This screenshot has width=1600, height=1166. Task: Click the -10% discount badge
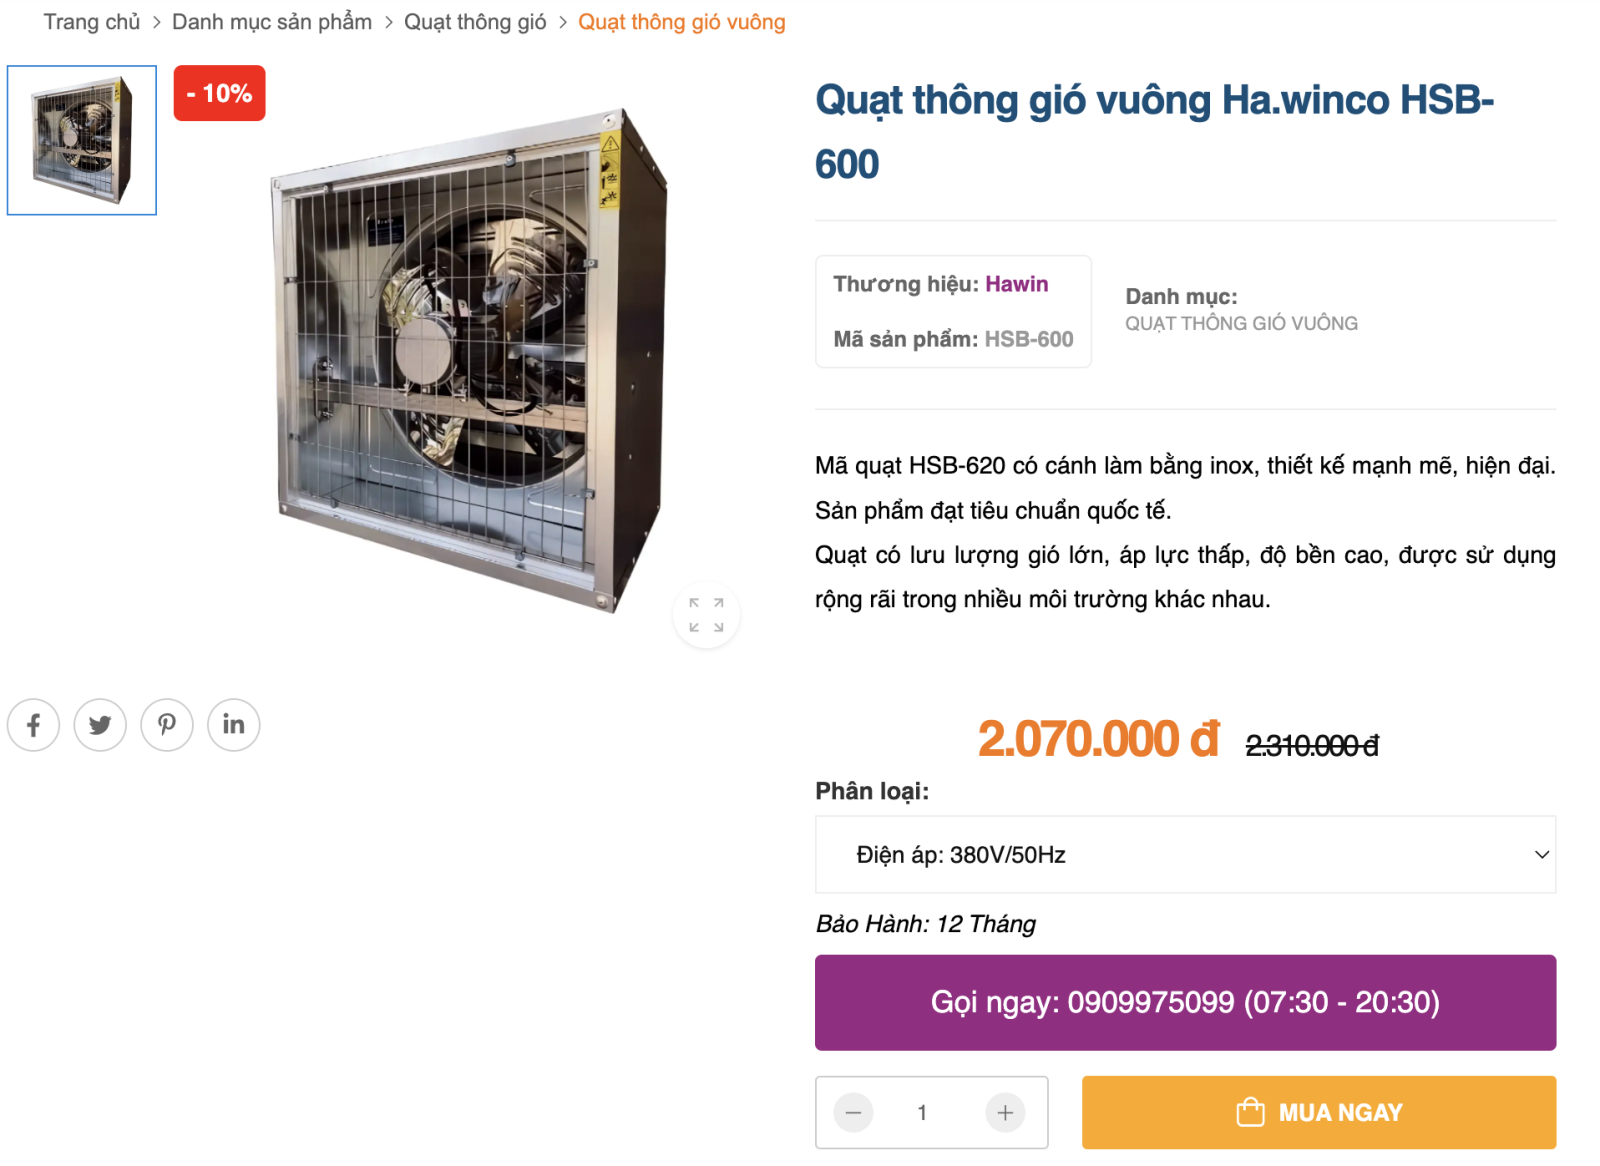(219, 93)
